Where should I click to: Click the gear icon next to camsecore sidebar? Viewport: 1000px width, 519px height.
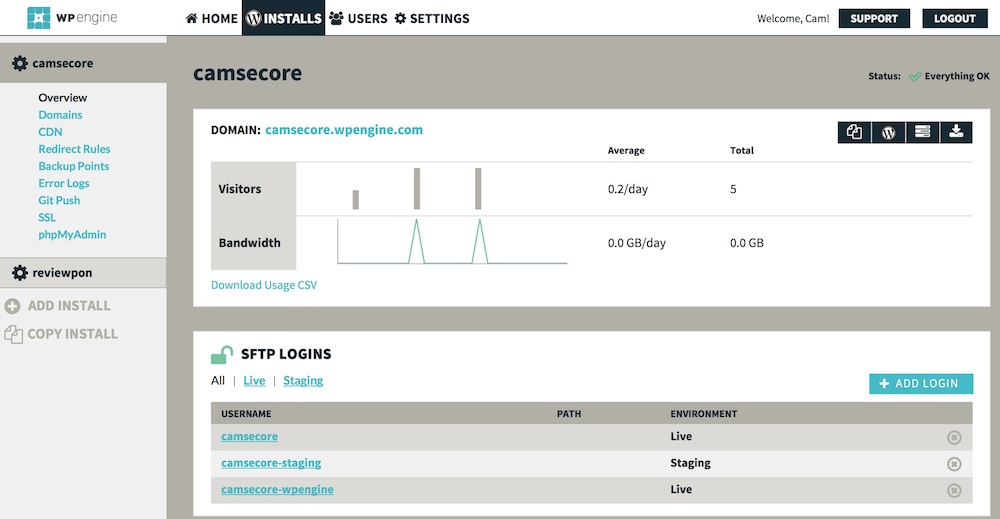point(20,63)
